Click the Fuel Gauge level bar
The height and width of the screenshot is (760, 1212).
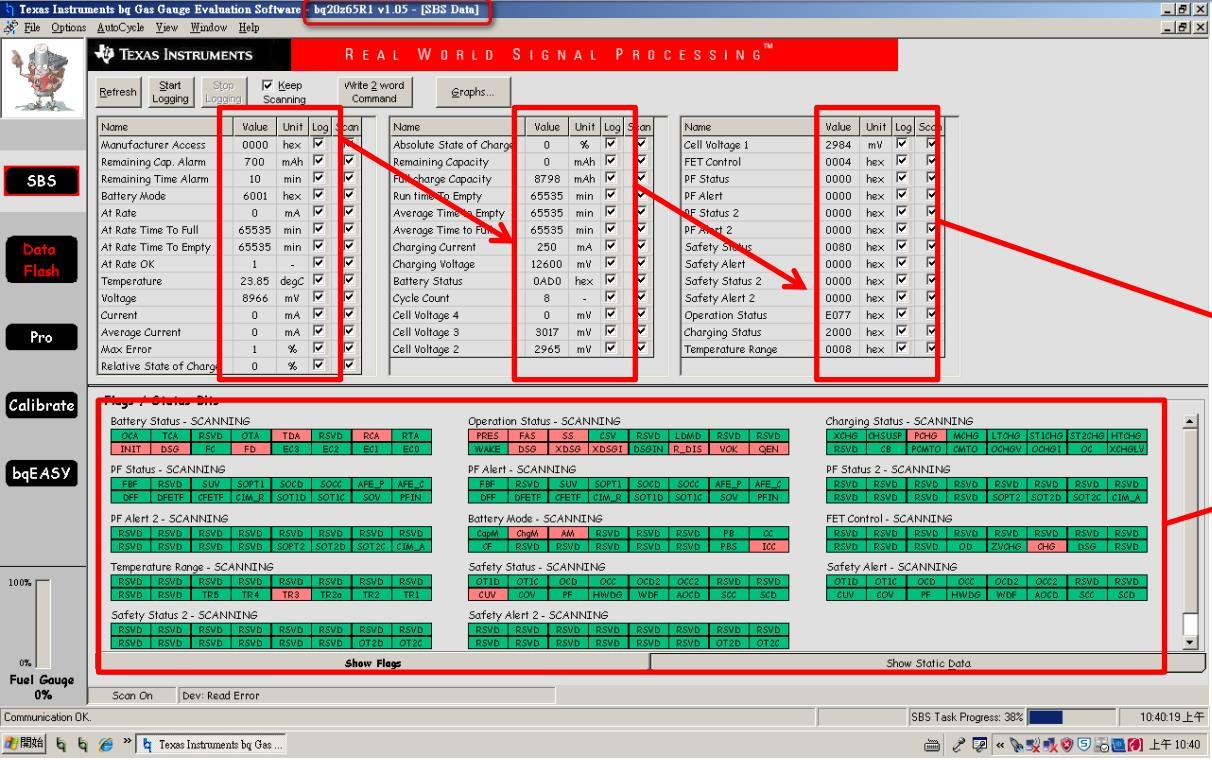[43, 622]
